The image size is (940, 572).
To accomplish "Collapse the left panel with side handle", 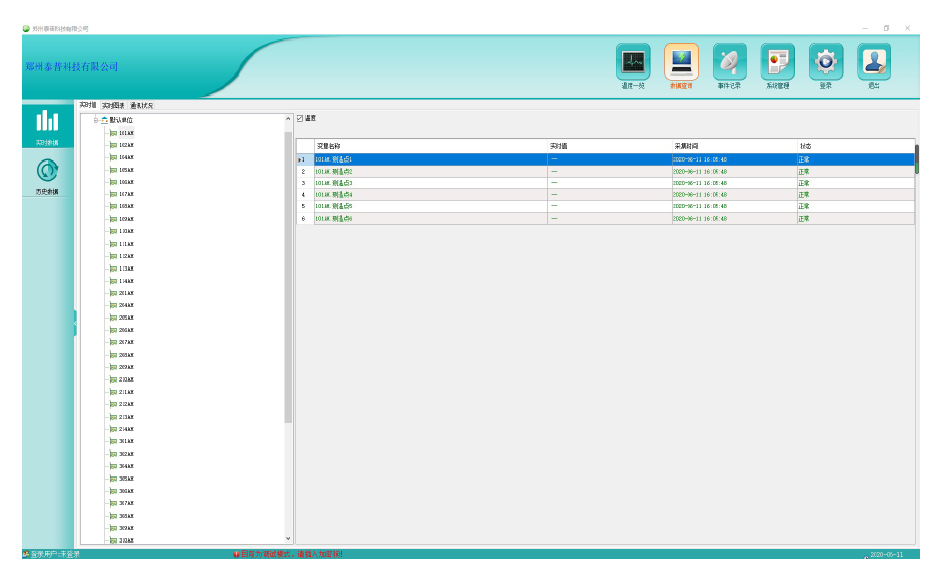I will point(75,323).
